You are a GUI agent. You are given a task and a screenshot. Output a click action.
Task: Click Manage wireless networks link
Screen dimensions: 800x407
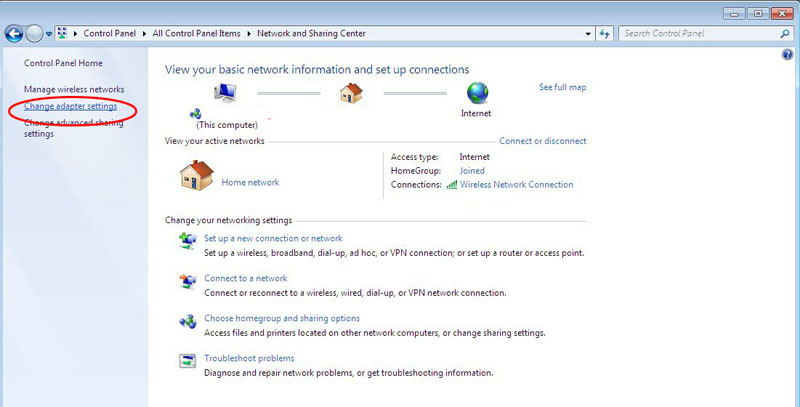[x=74, y=89]
